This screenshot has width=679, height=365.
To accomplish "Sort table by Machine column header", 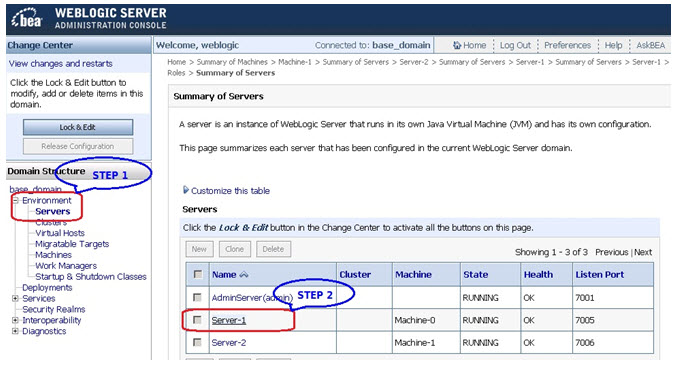I will tap(413, 275).
